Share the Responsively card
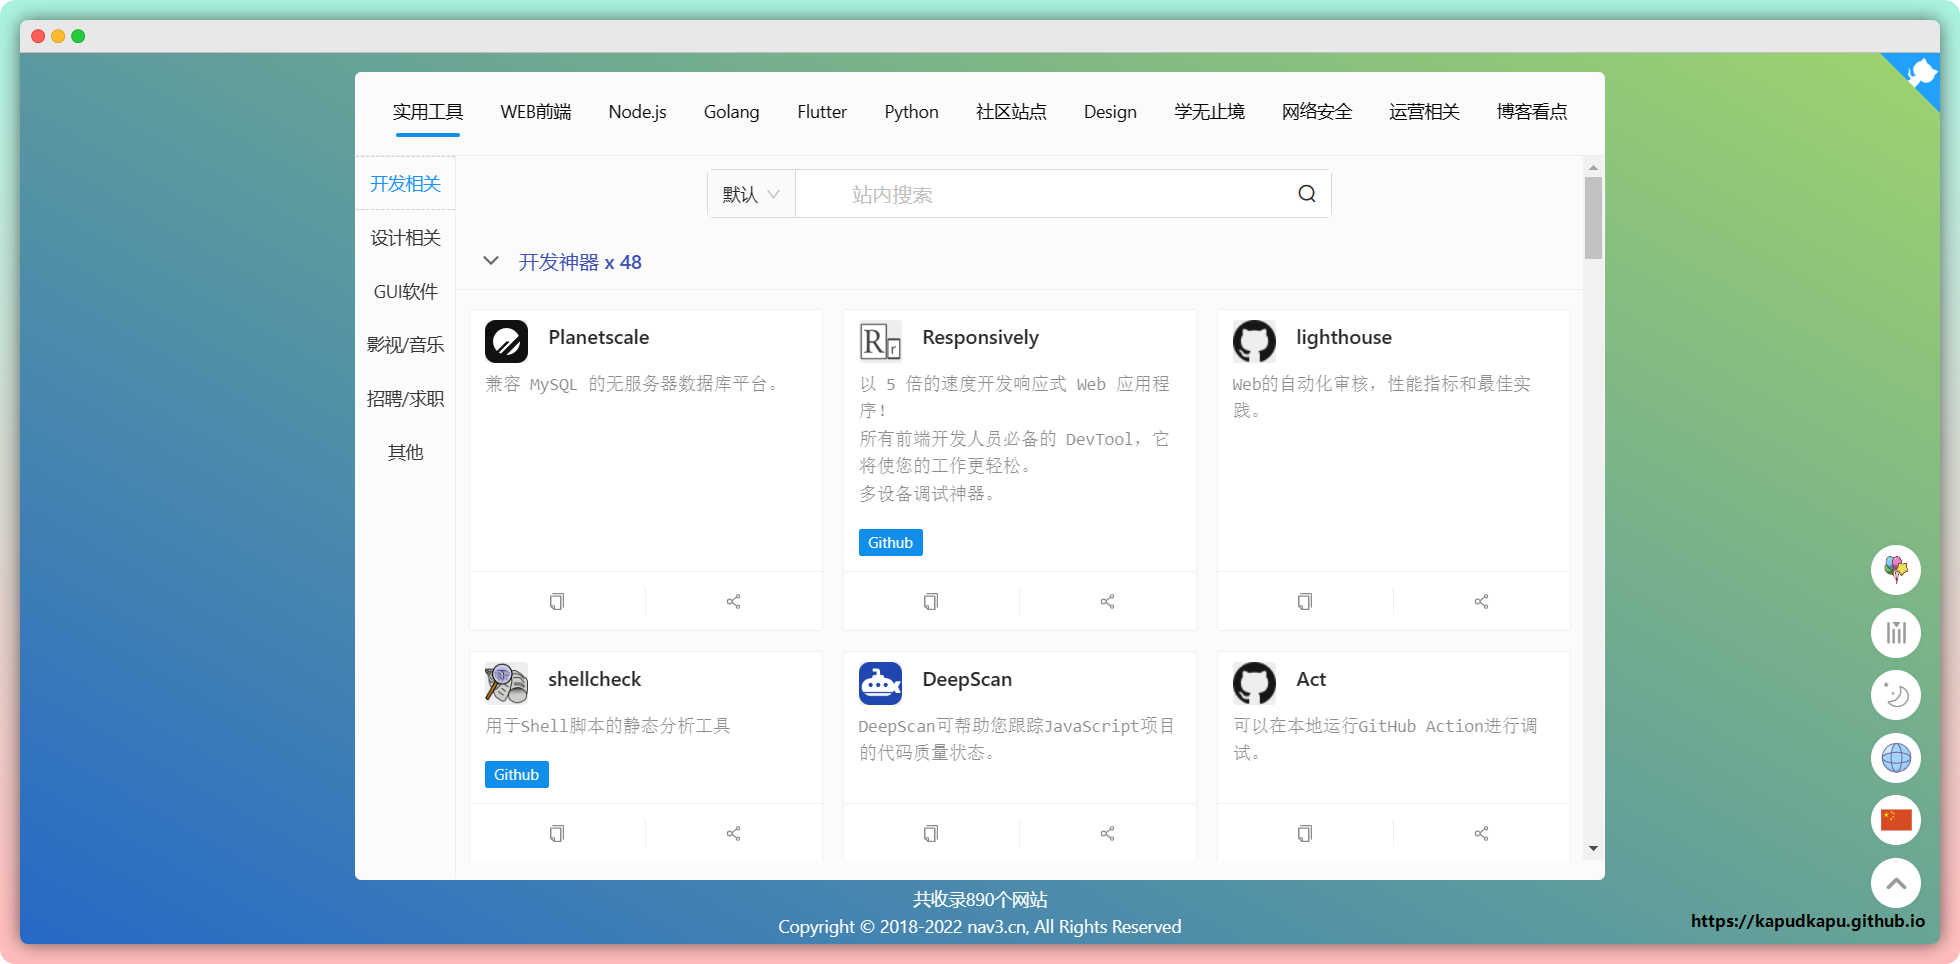The height and width of the screenshot is (964, 1960). (x=1107, y=601)
